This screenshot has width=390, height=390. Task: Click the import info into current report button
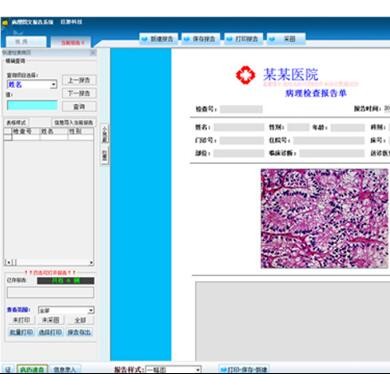pyautogui.click(x=73, y=123)
